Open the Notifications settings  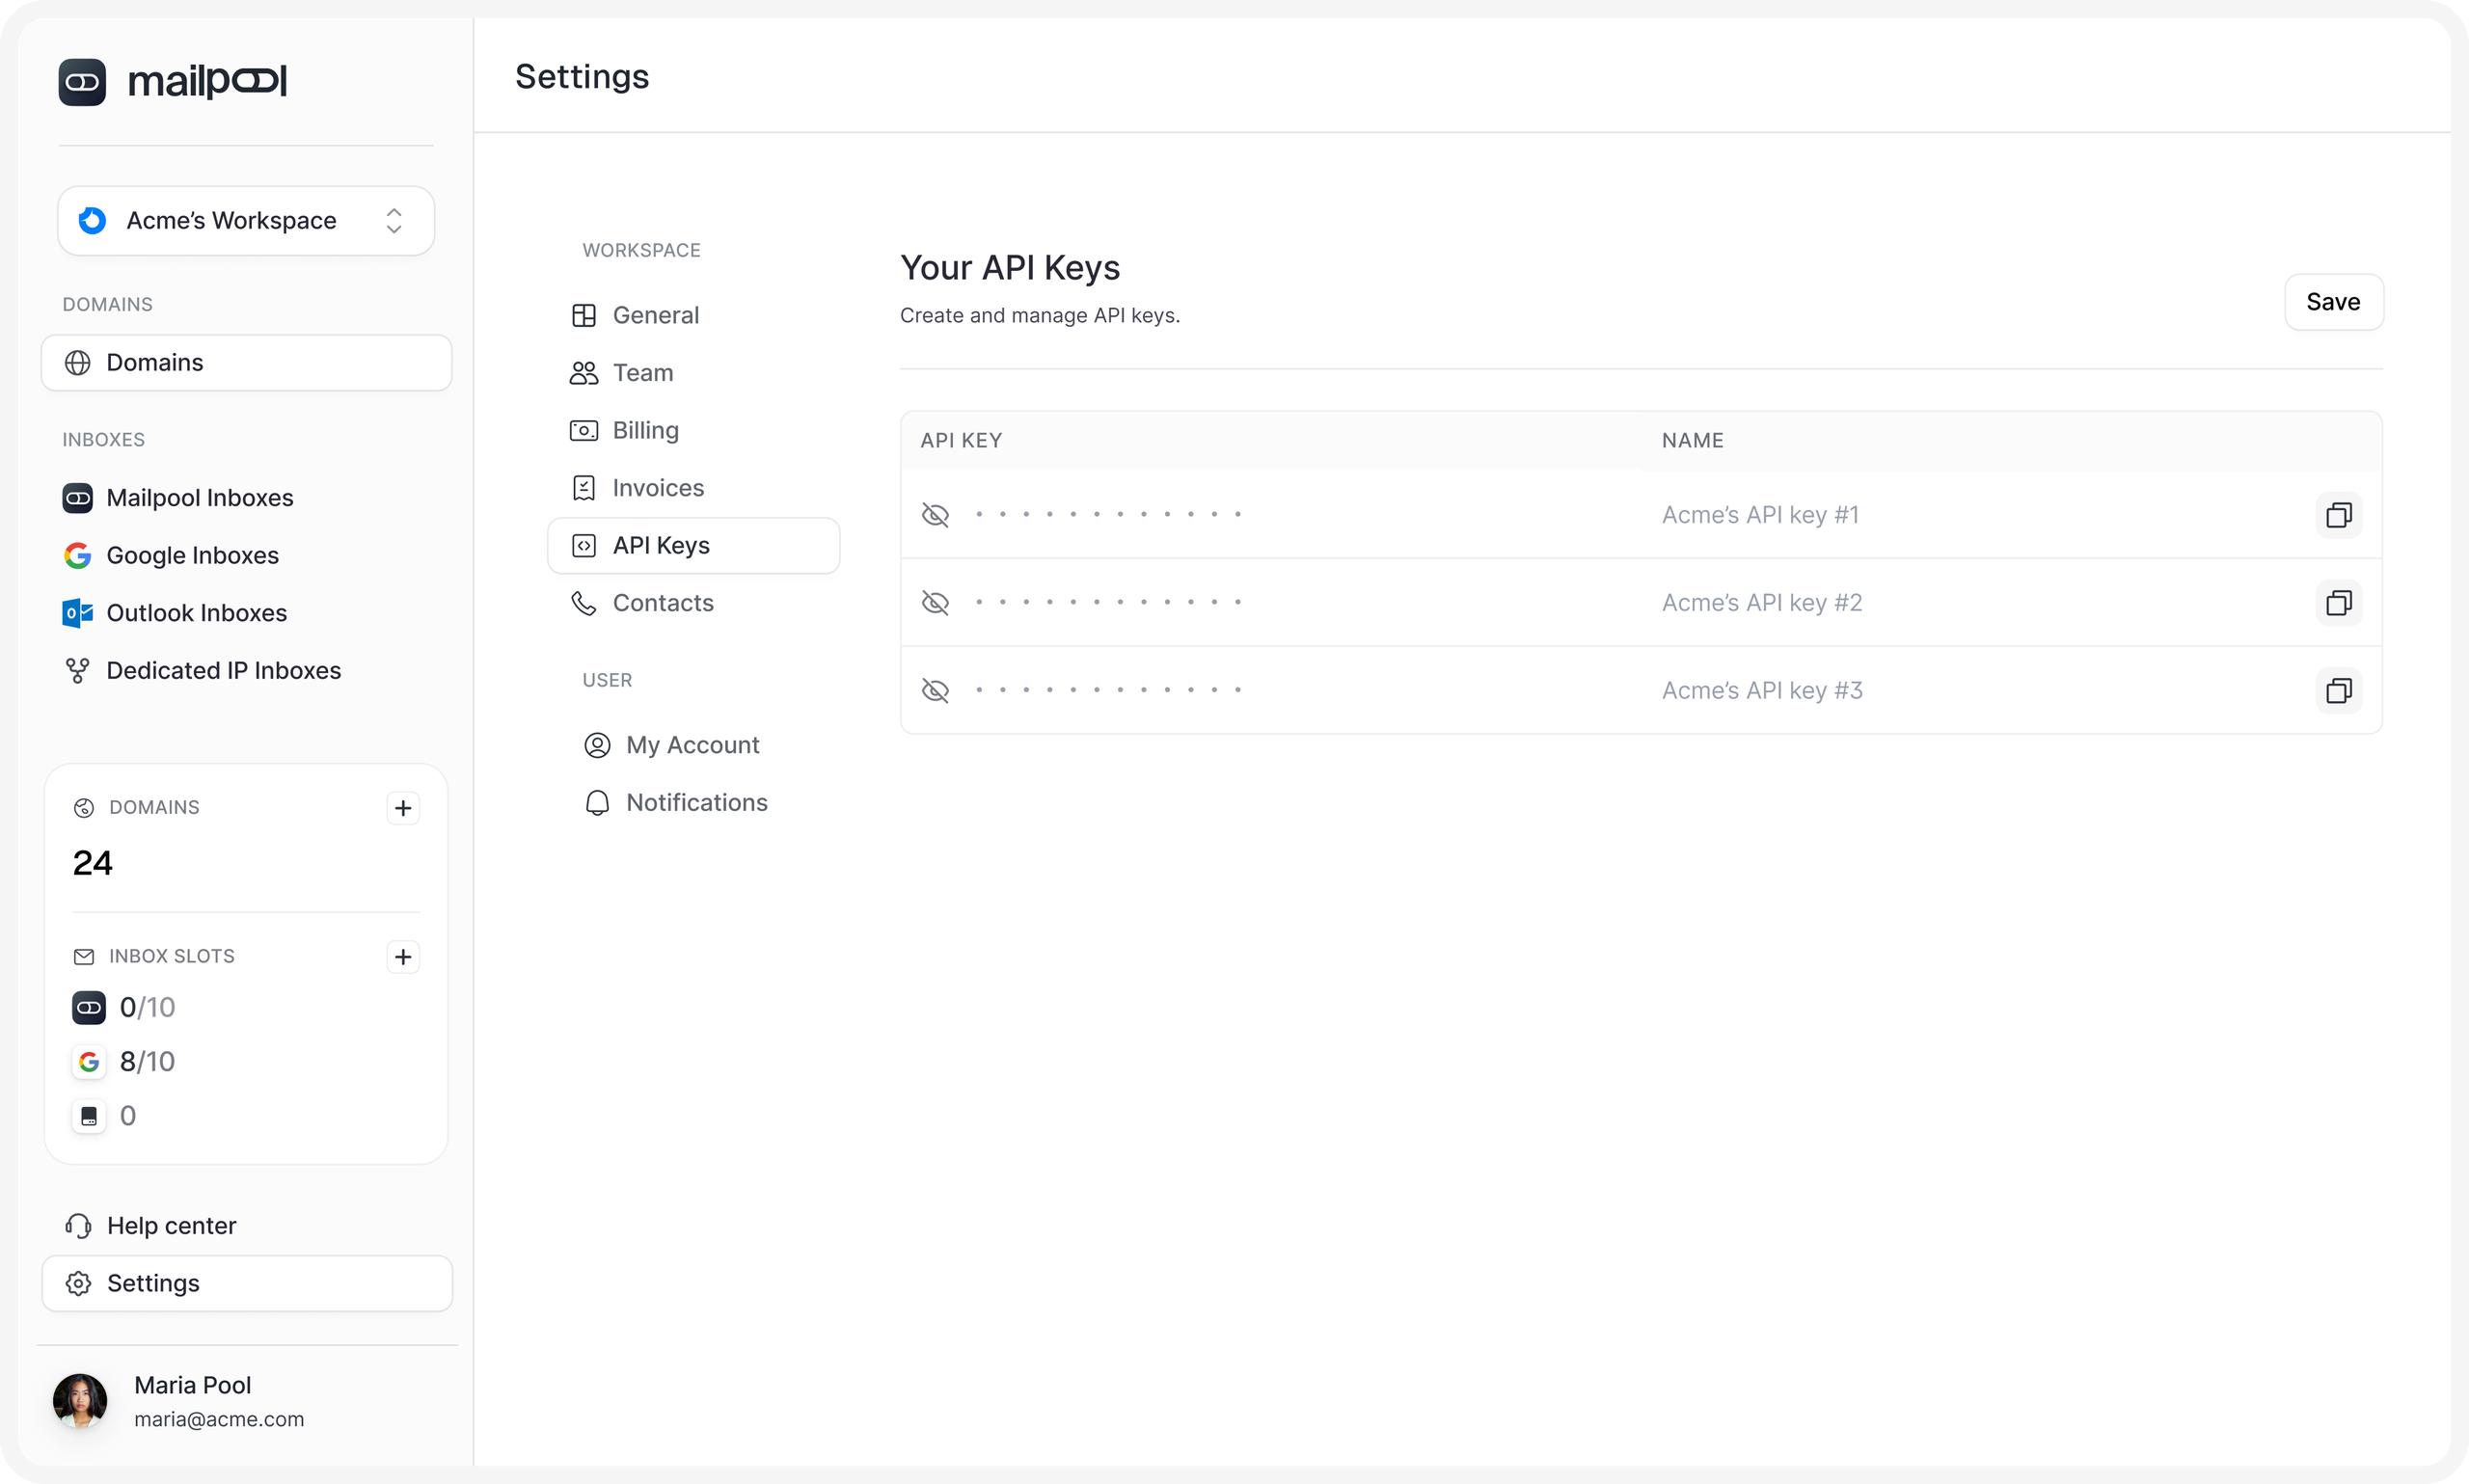[x=696, y=803]
